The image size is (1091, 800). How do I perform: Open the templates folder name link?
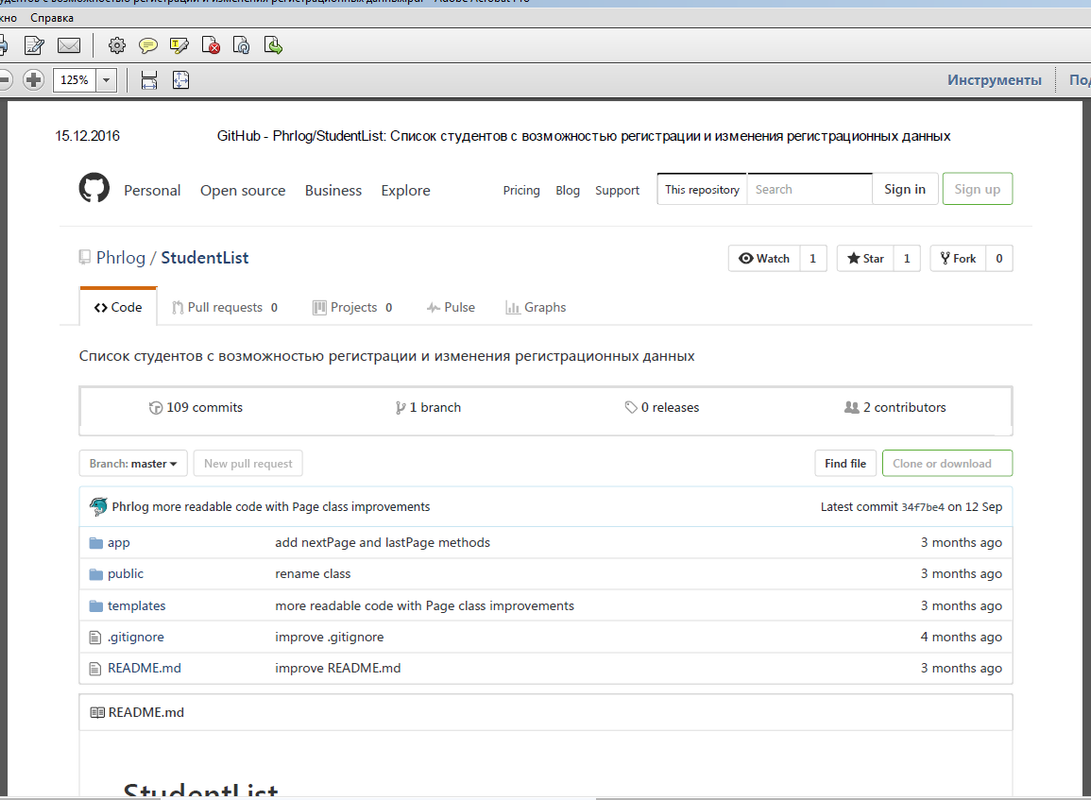pyautogui.click(x=136, y=606)
